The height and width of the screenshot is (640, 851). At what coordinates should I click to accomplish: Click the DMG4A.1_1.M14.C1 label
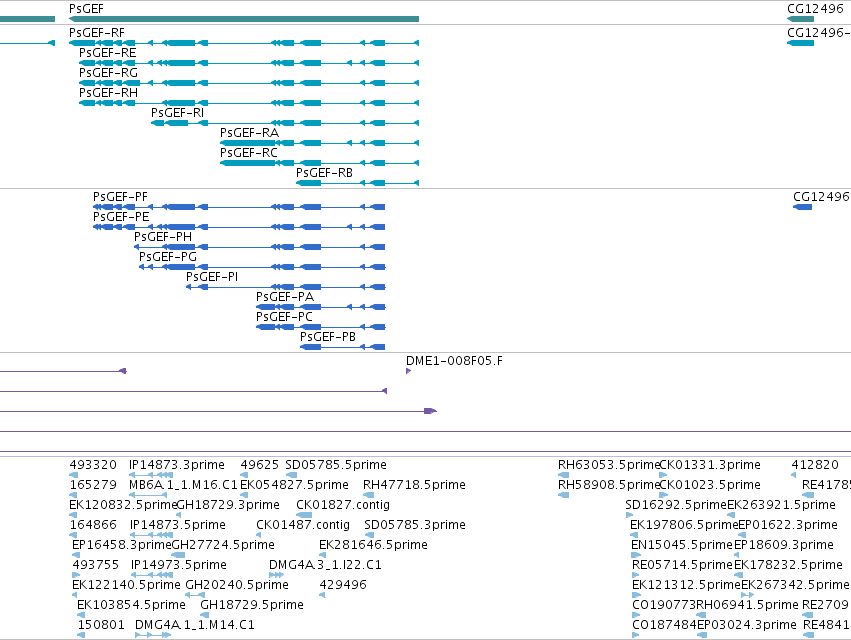coord(194,625)
